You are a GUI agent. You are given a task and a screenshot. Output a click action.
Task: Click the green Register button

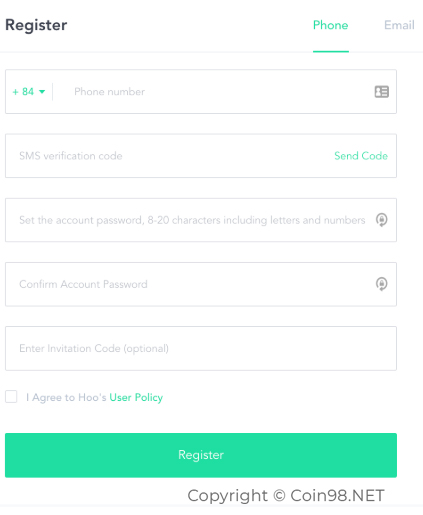tap(201, 455)
